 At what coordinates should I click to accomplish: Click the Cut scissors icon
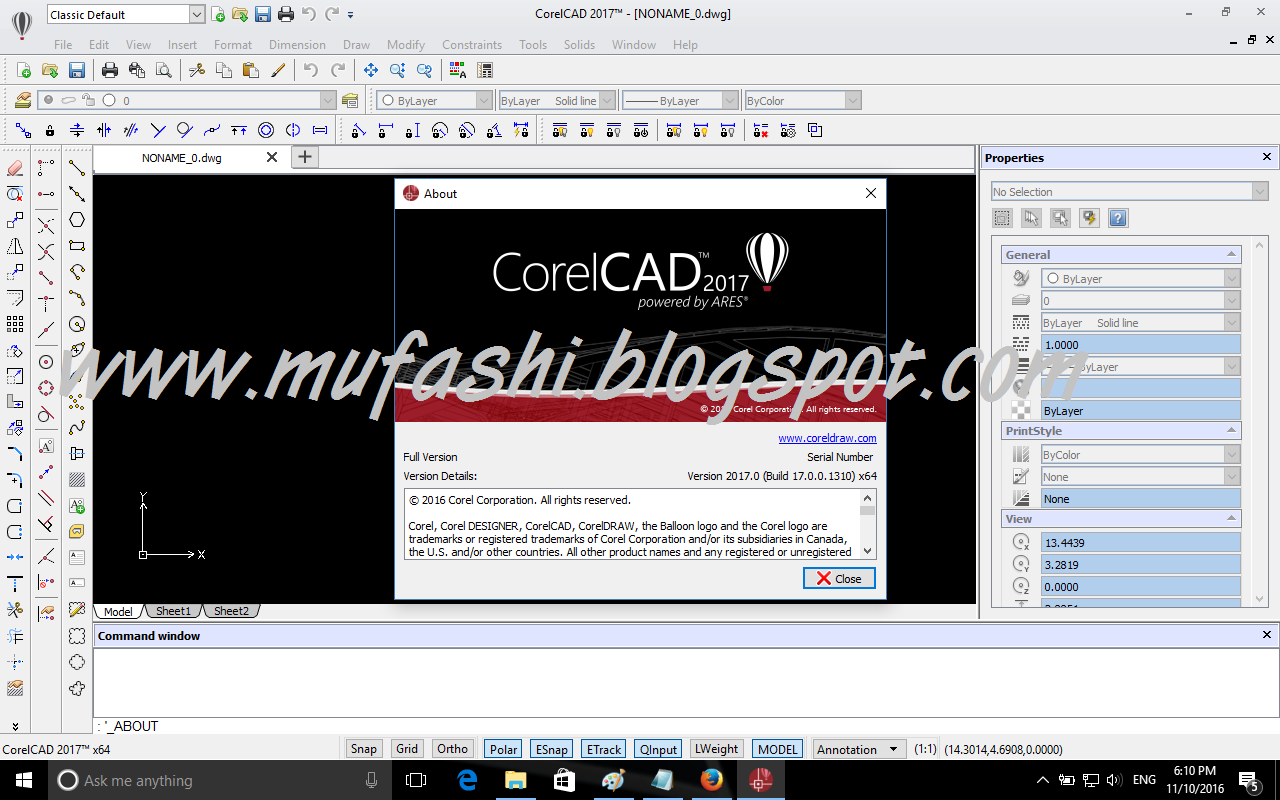[x=197, y=70]
